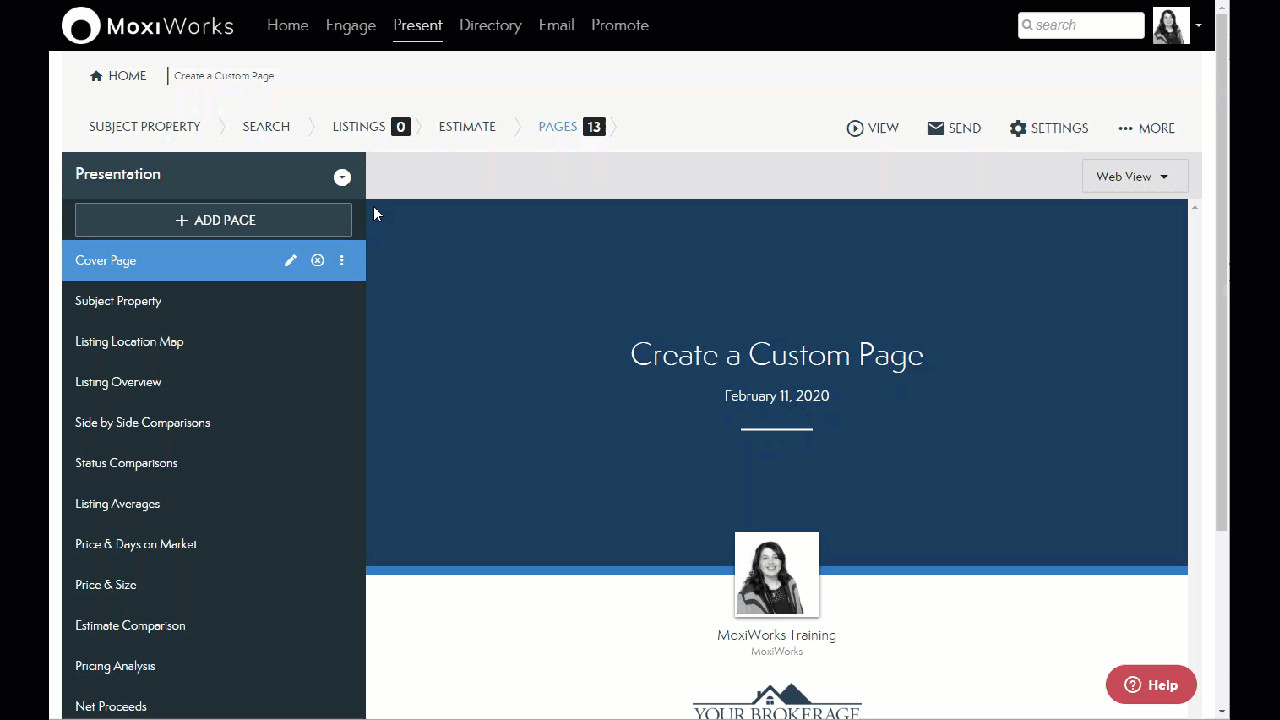
Task: Open the More options menu
Action: point(1146,128)
